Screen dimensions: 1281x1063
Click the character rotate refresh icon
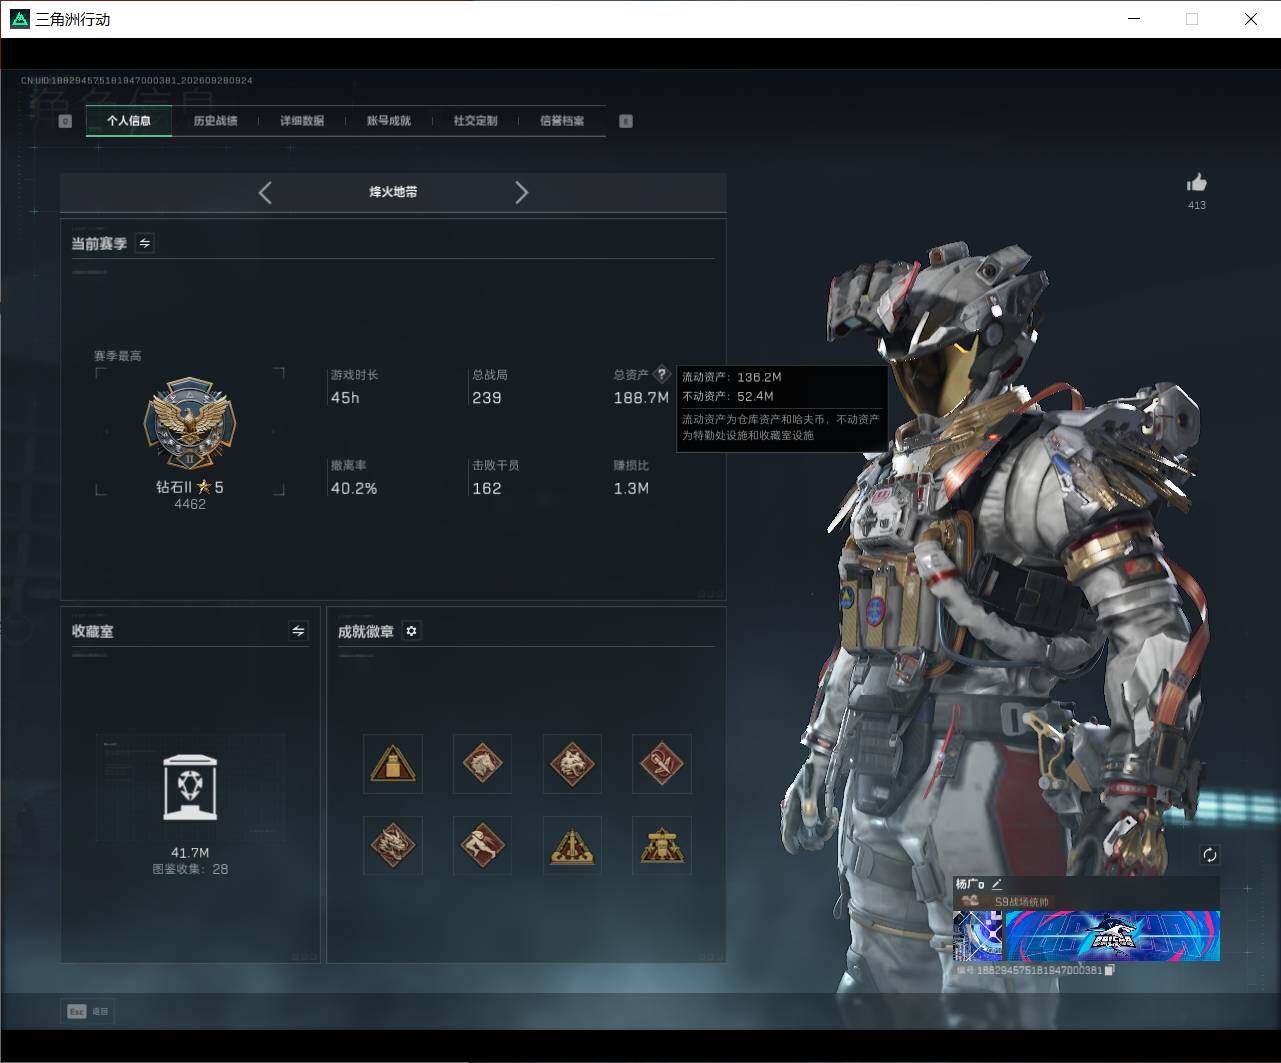coord(1209,855)
